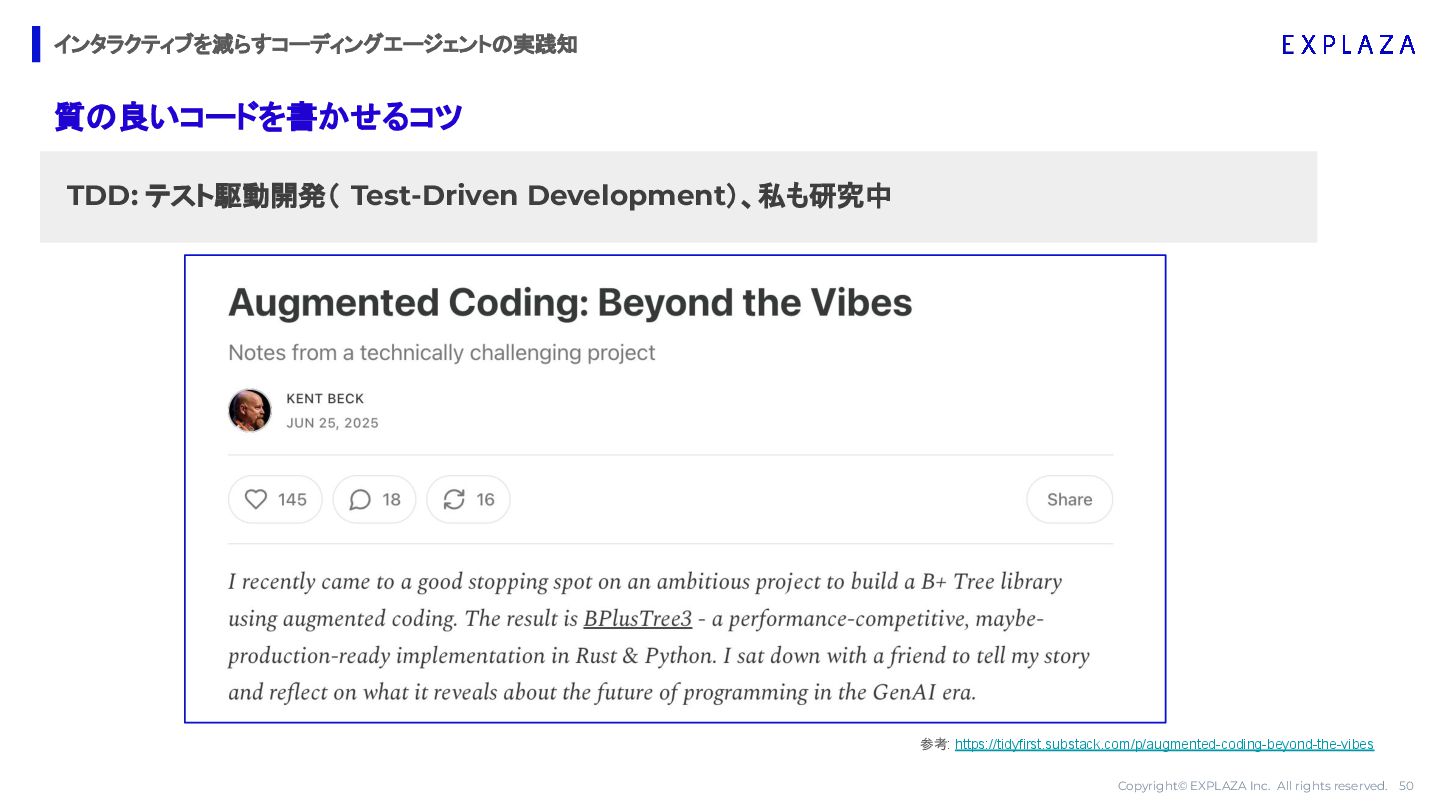
Task: Click the article title Augmented Coding: Beyond the Vibes
Action: [570, 302]
